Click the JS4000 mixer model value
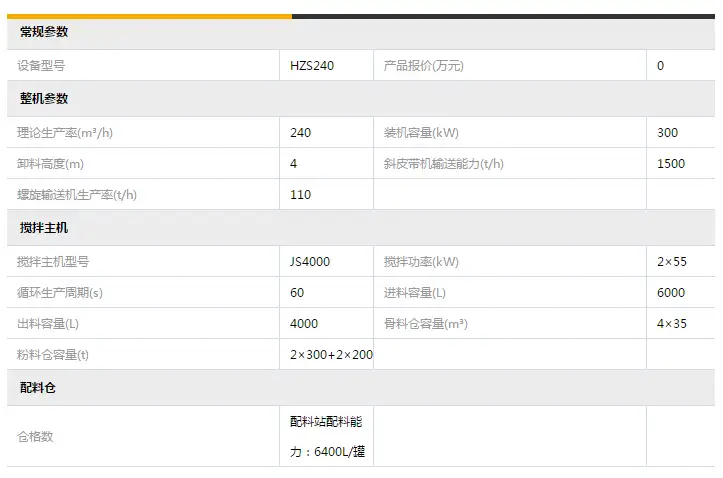The width and height of the screenshot is (723, 478). [310, 262]
